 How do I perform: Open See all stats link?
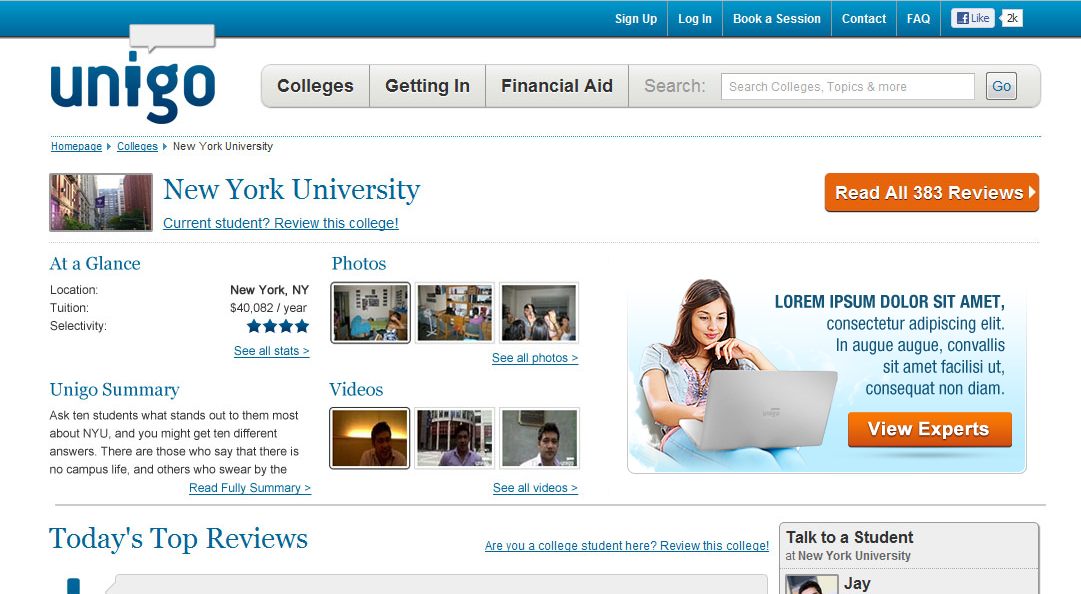(272, 351)
